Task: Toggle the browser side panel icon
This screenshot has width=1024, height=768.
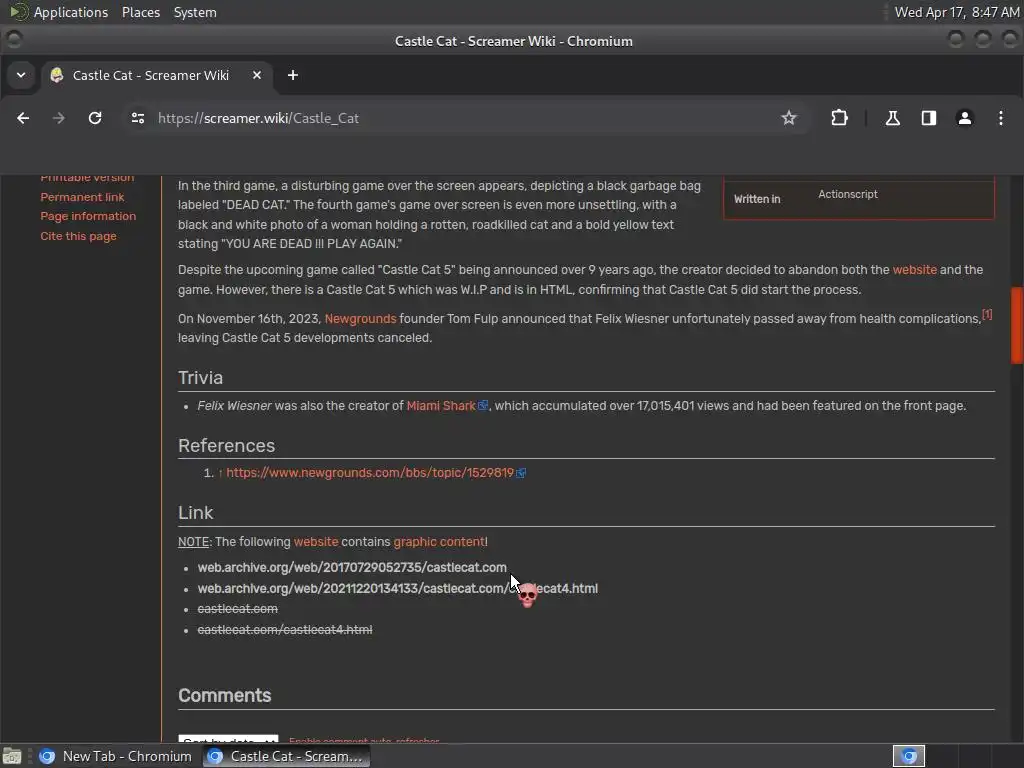Action: pyautogui.click(x=929, y=118)
